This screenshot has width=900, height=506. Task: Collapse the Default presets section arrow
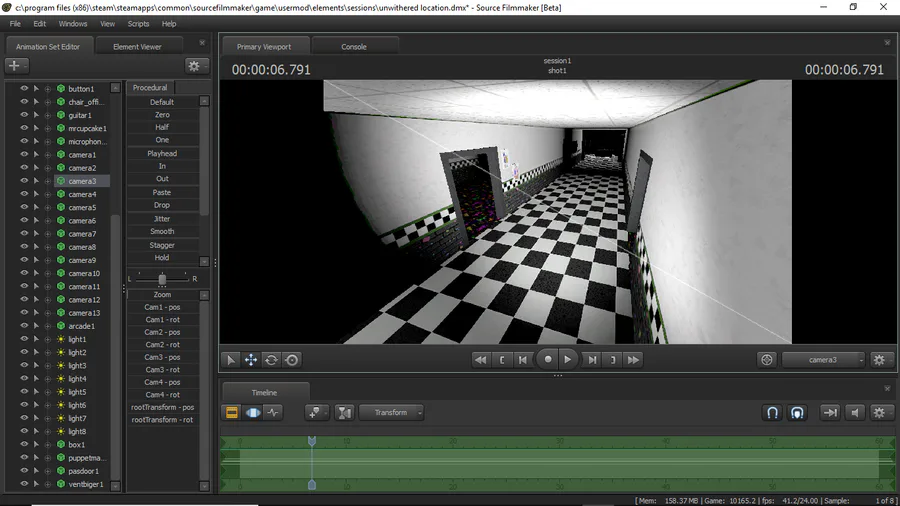click(x=204, y=102)
